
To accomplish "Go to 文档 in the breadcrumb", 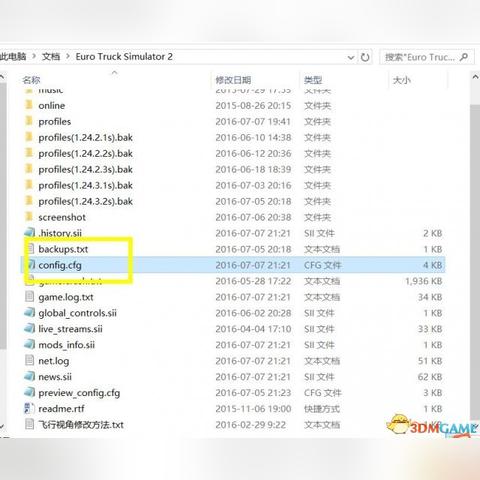I will 51,56.
